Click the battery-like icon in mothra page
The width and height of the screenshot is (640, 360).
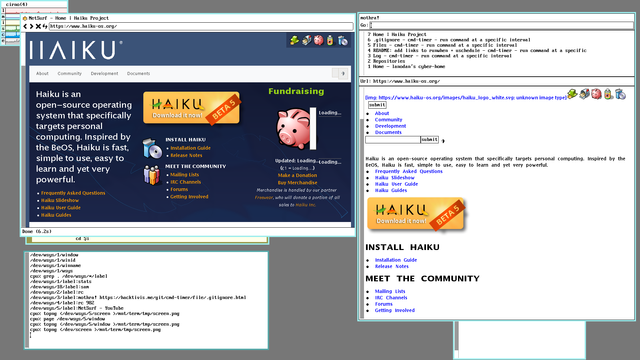608,94
